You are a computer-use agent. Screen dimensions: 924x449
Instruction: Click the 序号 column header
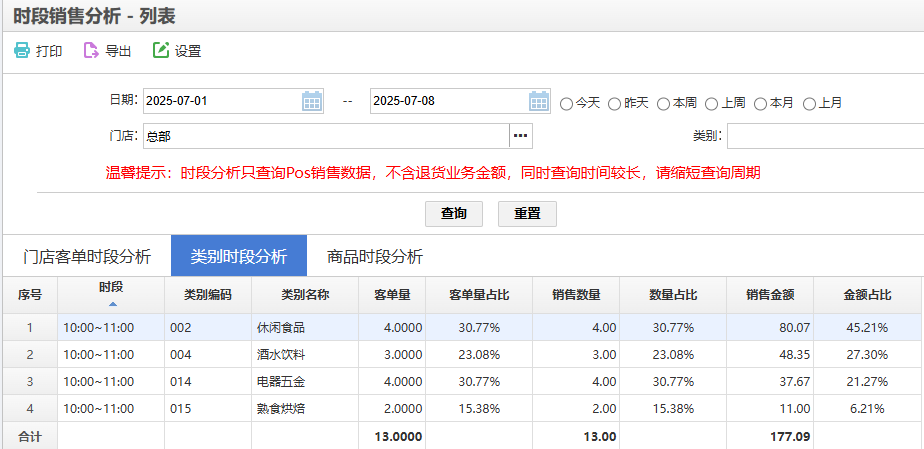coord(30,295)
